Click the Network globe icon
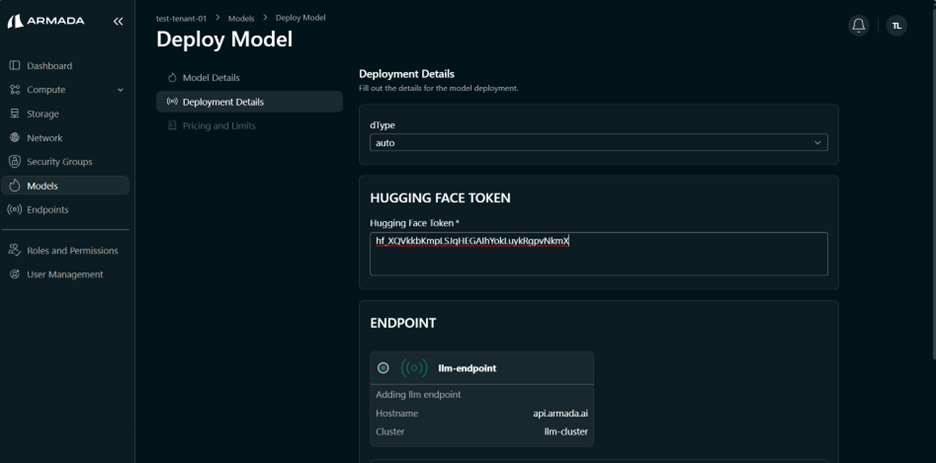936x463 pixels. [15, 137]
